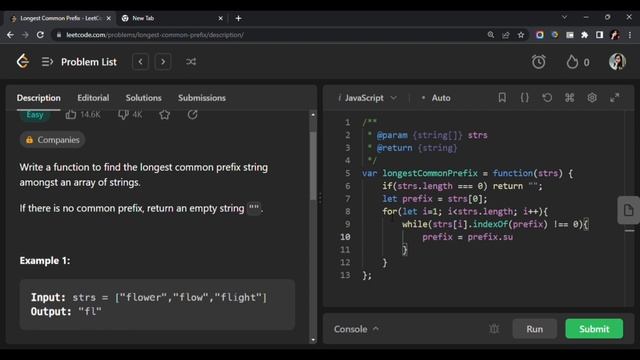Go to previous problem arrow
Screen dimensions: 640x360
click(140, 62)
